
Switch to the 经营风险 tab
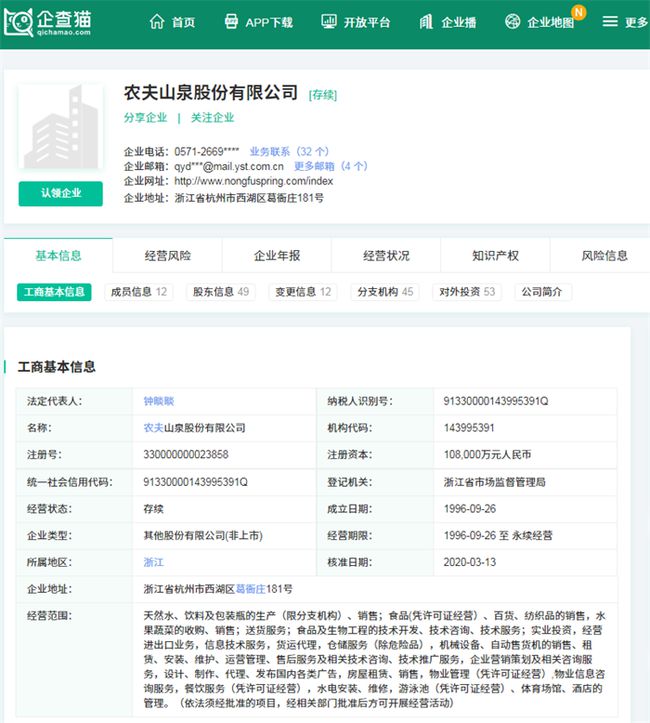click(167, 256)
